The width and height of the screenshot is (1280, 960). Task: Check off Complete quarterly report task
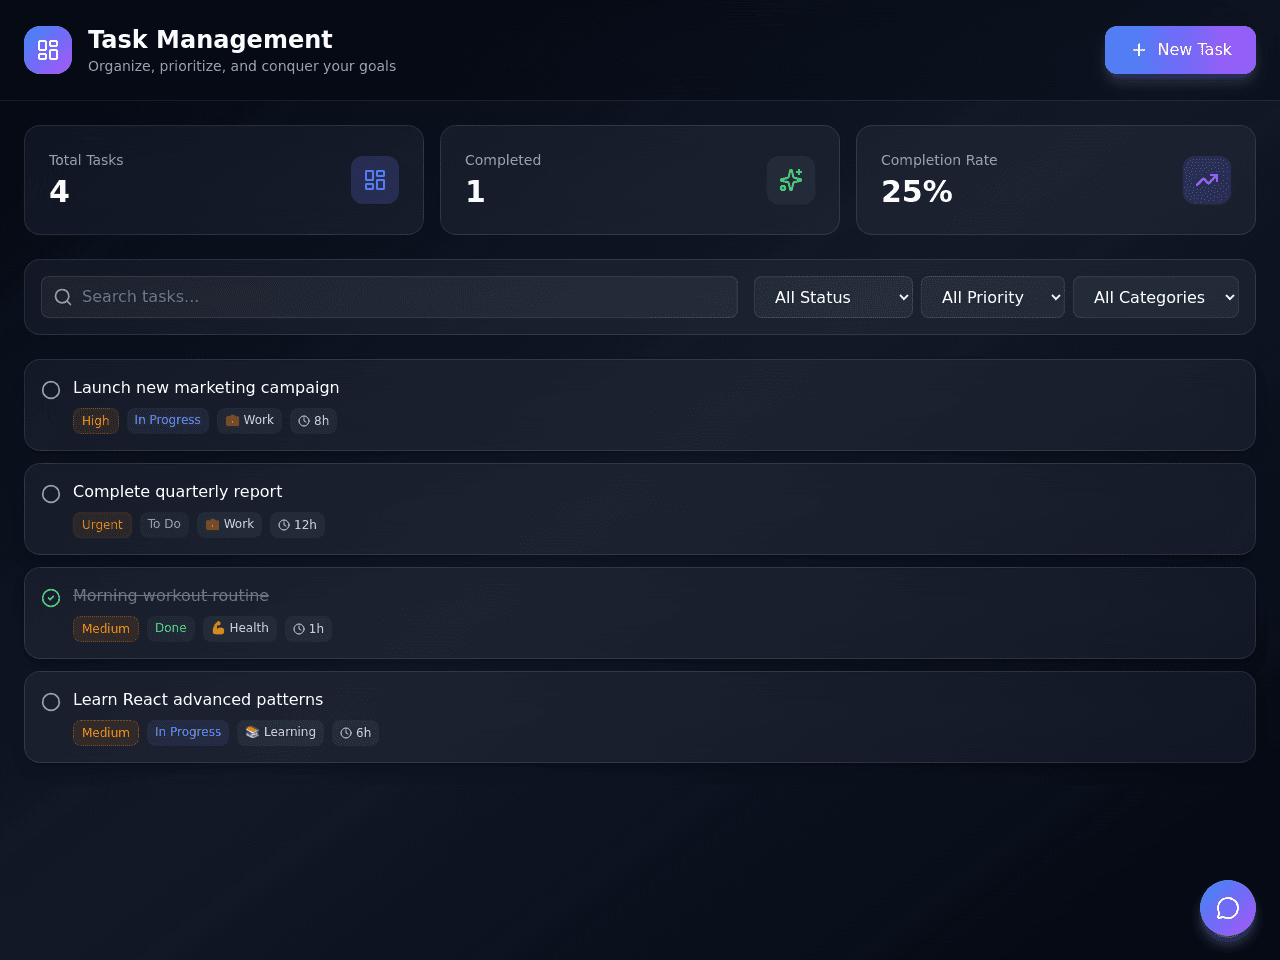[51, 494]
